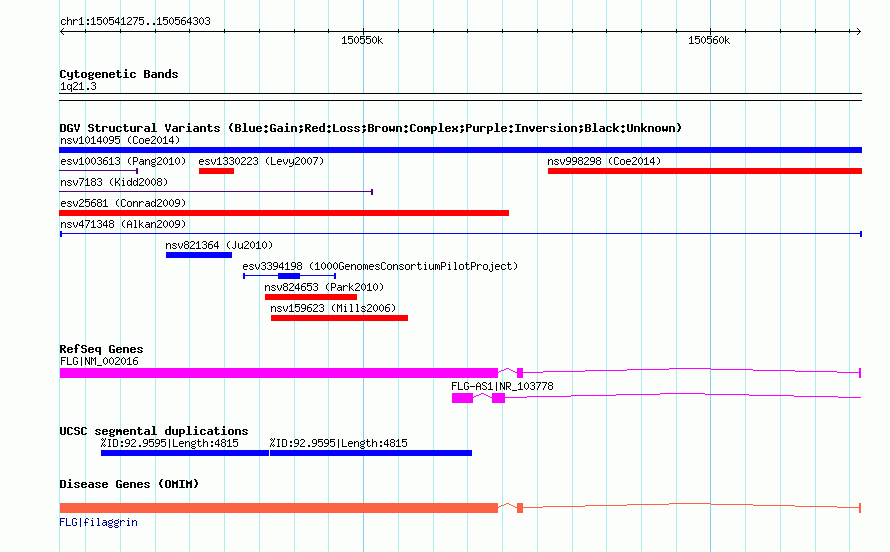Click the FLG|NM_002016 gene exon block
890x552 pixels.
point(279,373)
